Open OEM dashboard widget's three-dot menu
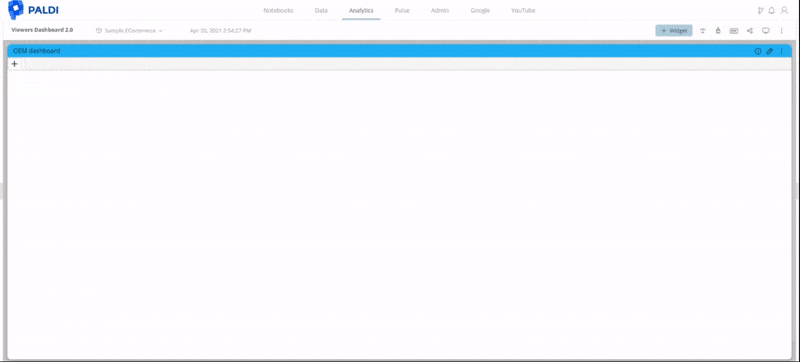Viewport: 800px width, 362px height. 781,51
